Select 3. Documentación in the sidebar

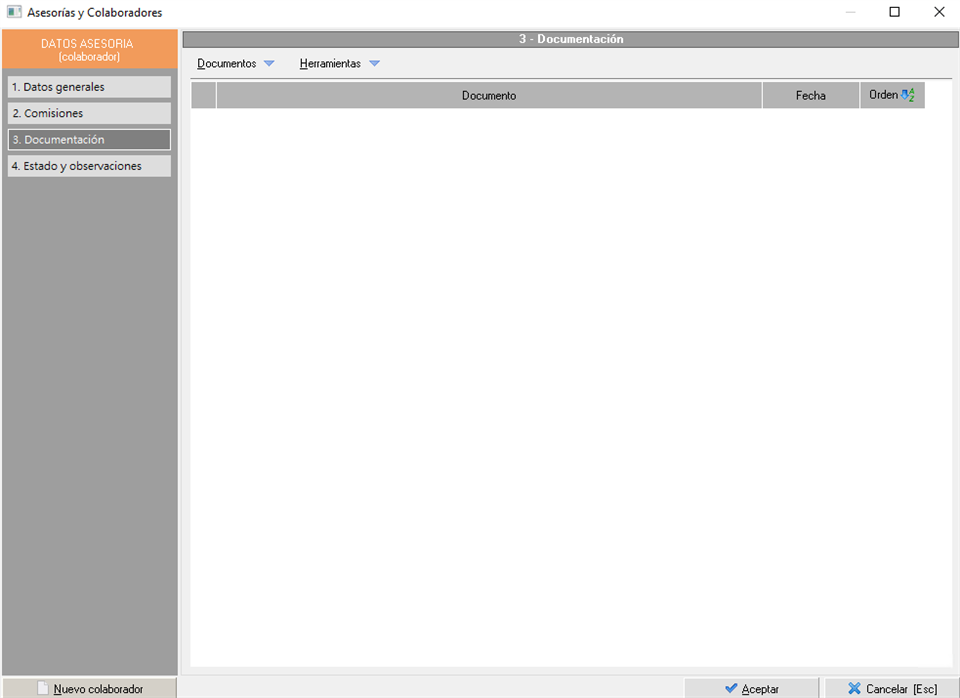(89, 140)
